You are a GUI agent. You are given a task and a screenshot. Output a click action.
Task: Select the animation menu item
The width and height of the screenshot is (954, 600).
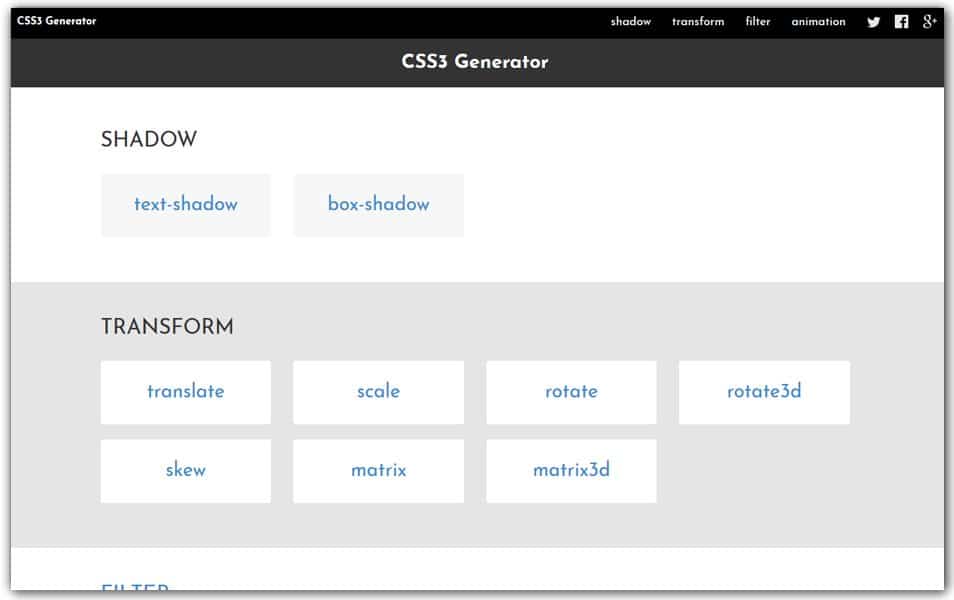click(818, 21)
